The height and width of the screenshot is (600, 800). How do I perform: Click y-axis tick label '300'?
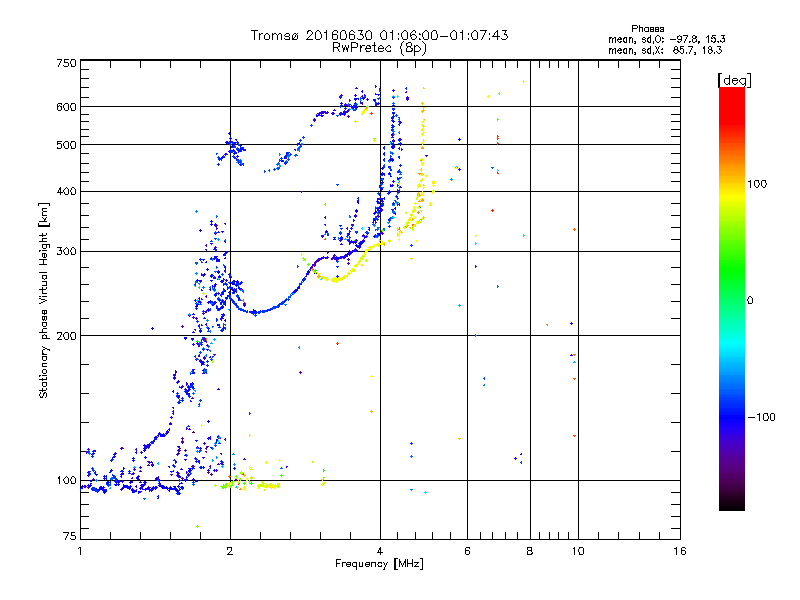[66, 252]
